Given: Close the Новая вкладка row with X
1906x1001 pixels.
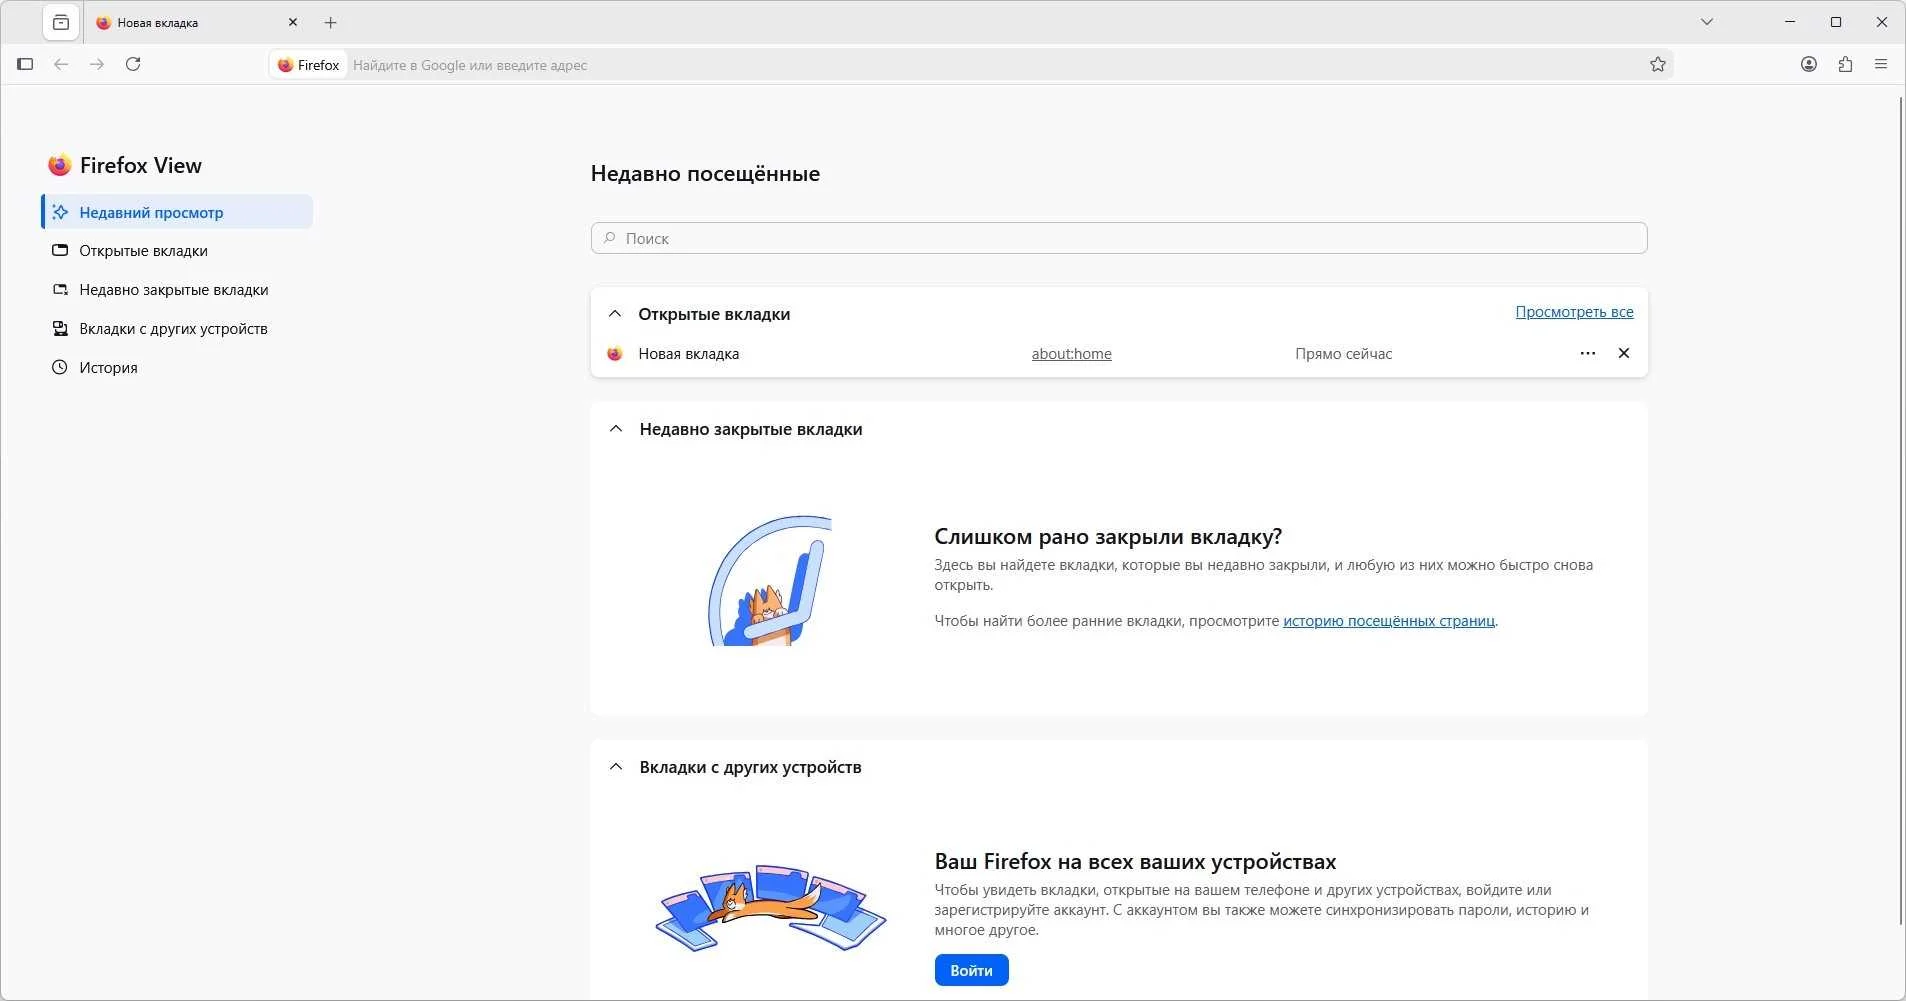Looking at the screenshot, I should pyautogui.click(x=1624, y=353).
